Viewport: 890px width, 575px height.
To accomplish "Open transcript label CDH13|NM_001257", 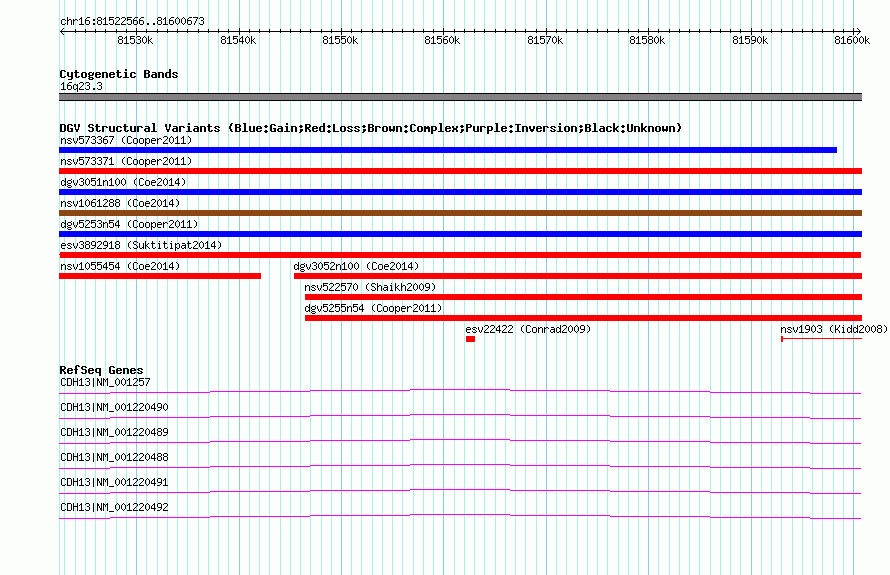I will [x=105, y=383].
